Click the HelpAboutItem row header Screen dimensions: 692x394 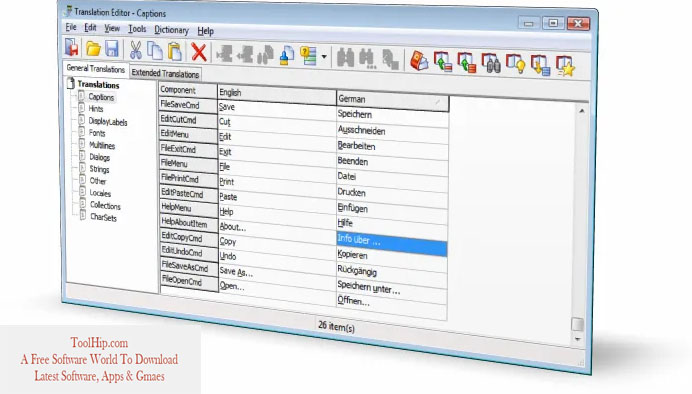pos(189,223)
